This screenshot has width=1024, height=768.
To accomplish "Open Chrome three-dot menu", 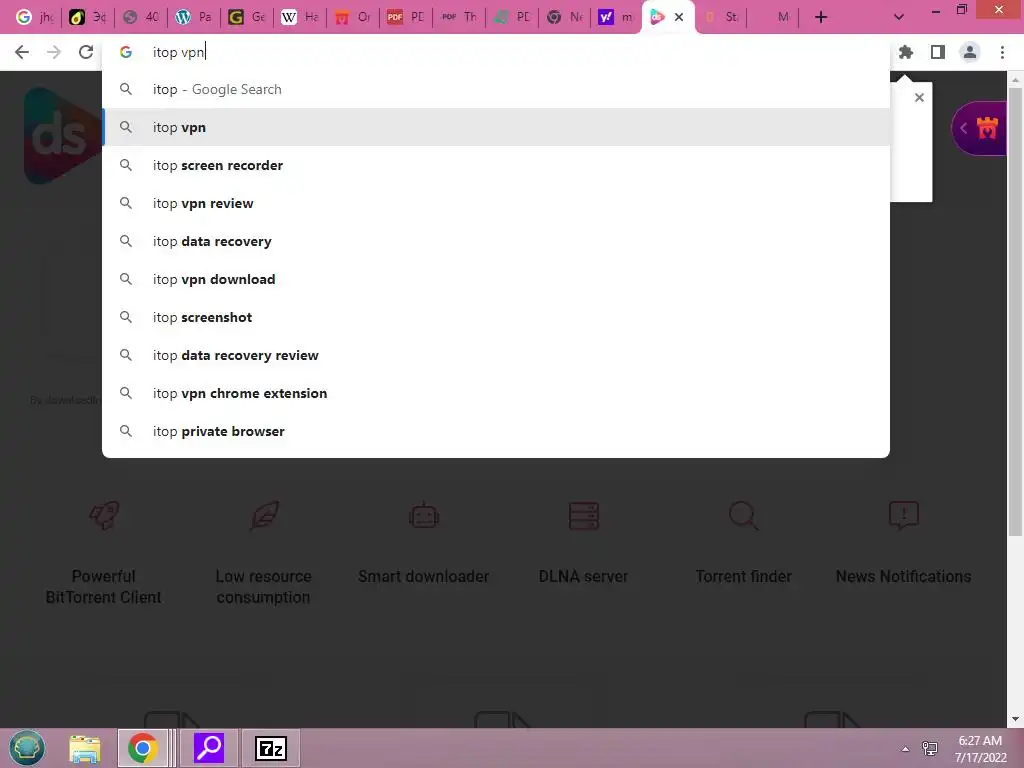I will pyautogui.click(x=1002, y=52).
